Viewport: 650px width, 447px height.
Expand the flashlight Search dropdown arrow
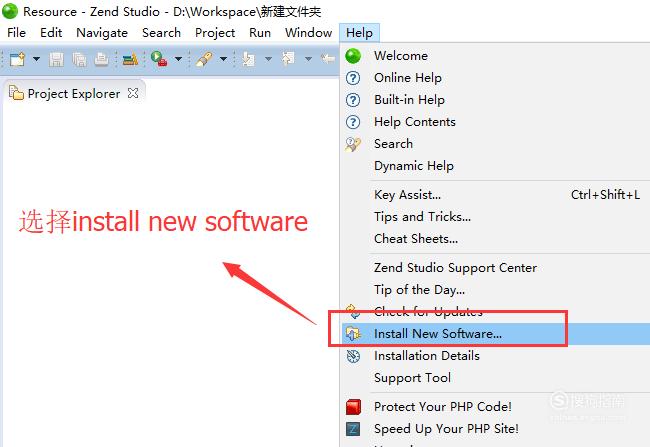[x=223, y=59]
